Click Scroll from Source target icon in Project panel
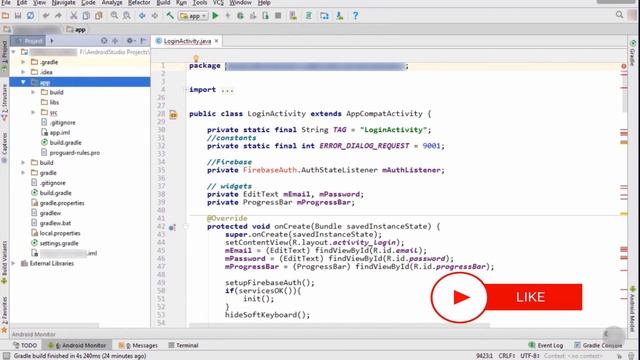 click(104, 41)
